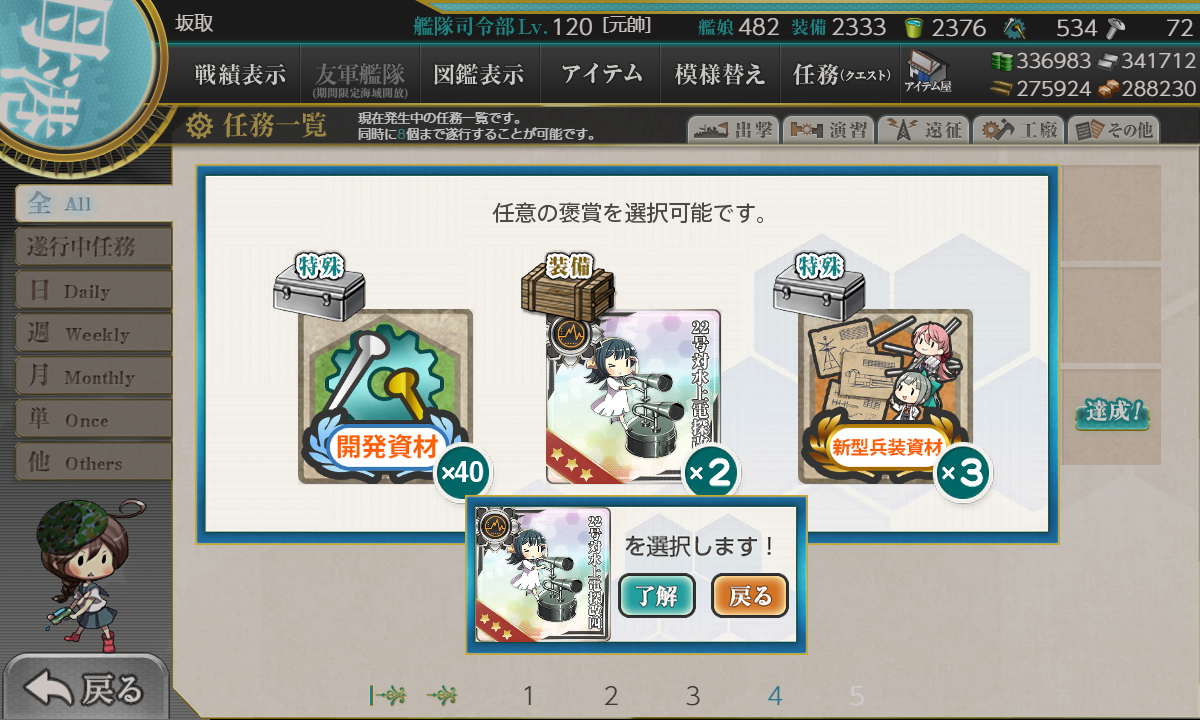The height and width of the screenshot is (720, 1200).
Task: Jump to first page arrow icon
Action: pos(388,695)
